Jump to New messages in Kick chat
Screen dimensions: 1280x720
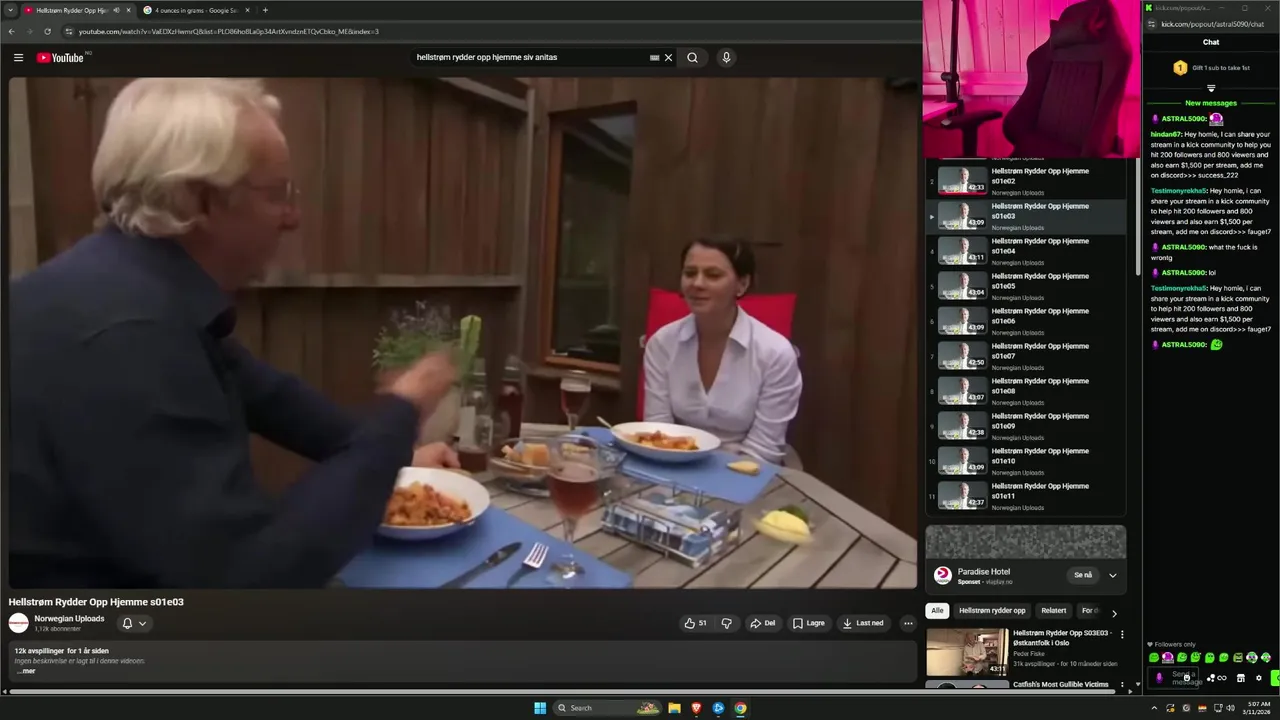coord(1211,103)
